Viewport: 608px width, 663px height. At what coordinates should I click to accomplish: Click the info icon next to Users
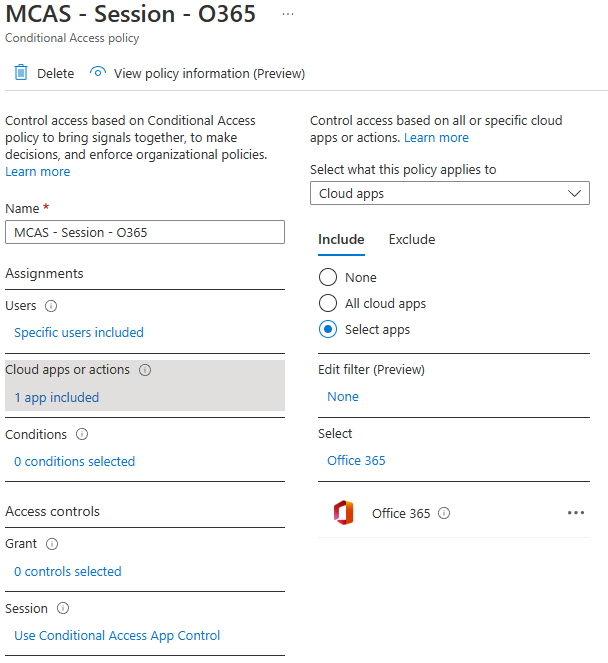pos(51,306)
